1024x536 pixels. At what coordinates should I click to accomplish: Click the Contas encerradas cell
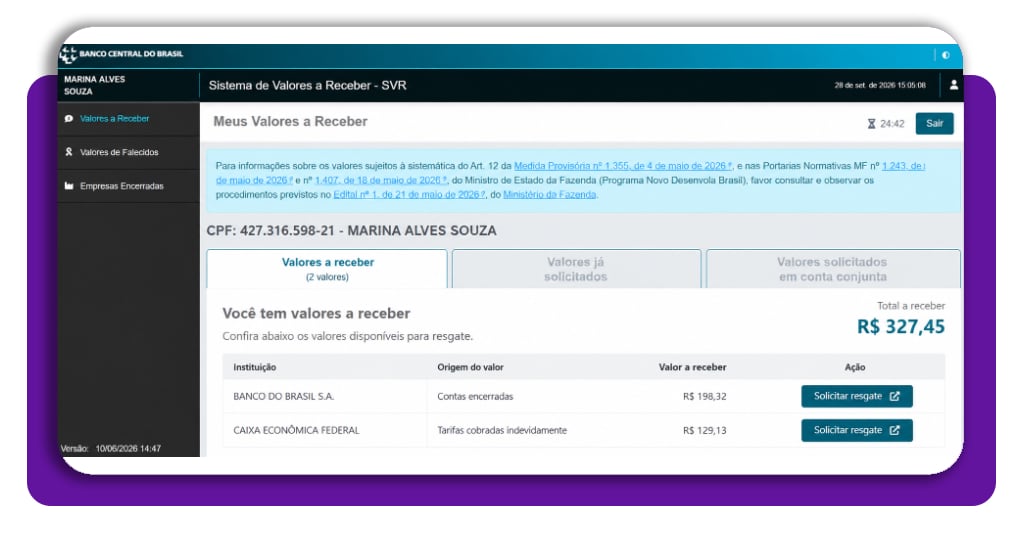coord(475,396)
